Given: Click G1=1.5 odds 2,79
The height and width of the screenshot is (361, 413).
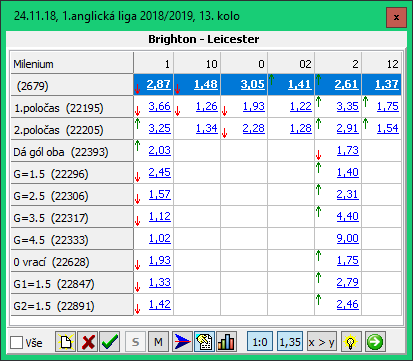Looking at the screenshot, I should pyautogui.click(x=348, y=282).
